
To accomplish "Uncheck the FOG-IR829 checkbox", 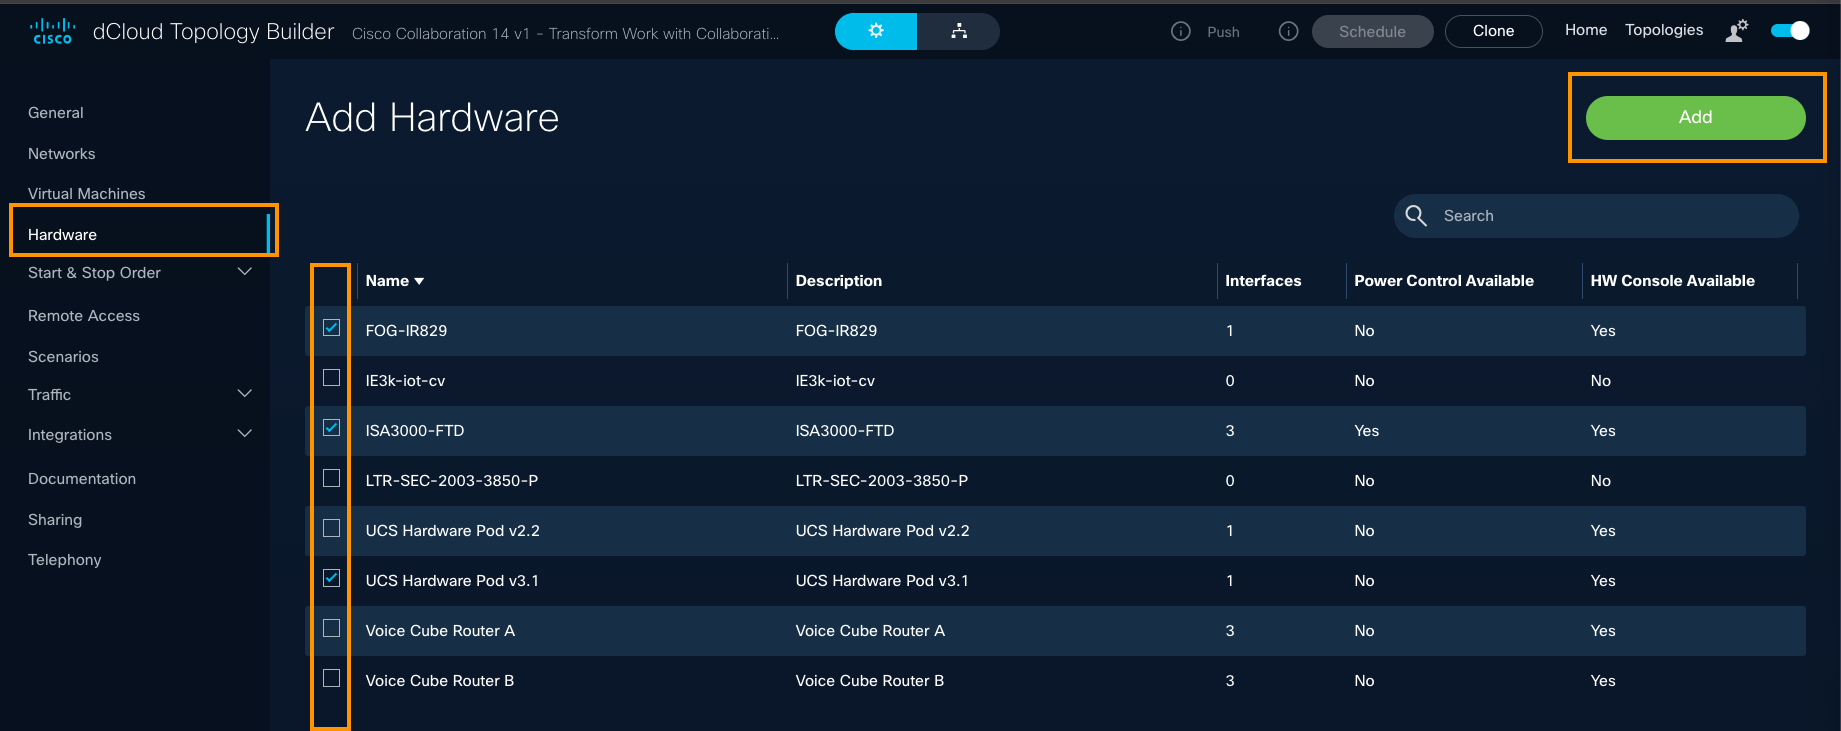I will click(x=332, y=328).
